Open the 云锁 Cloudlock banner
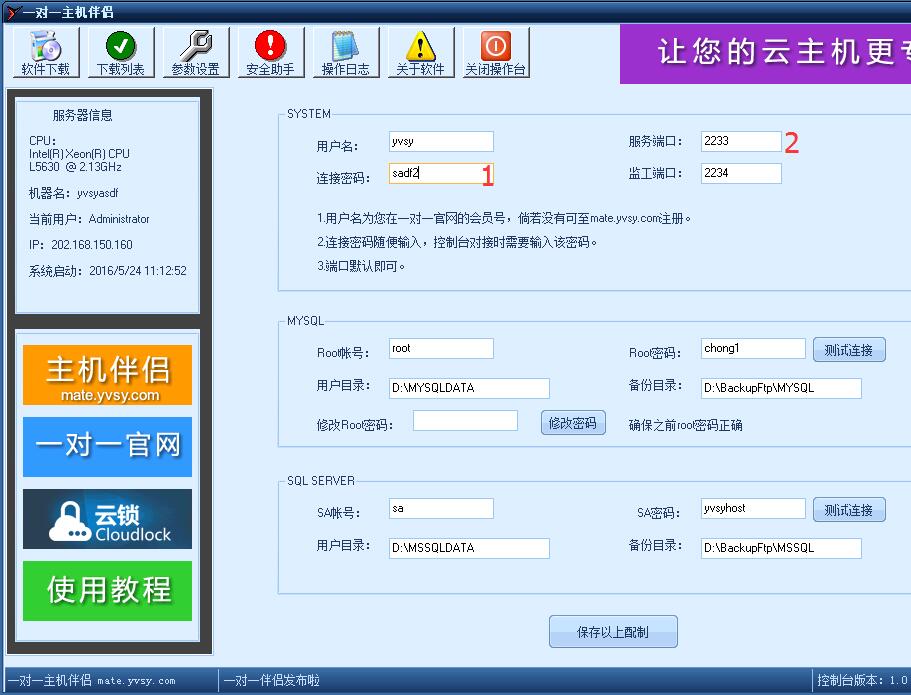This screenshot has width=911, height=695. pos(107,519)
